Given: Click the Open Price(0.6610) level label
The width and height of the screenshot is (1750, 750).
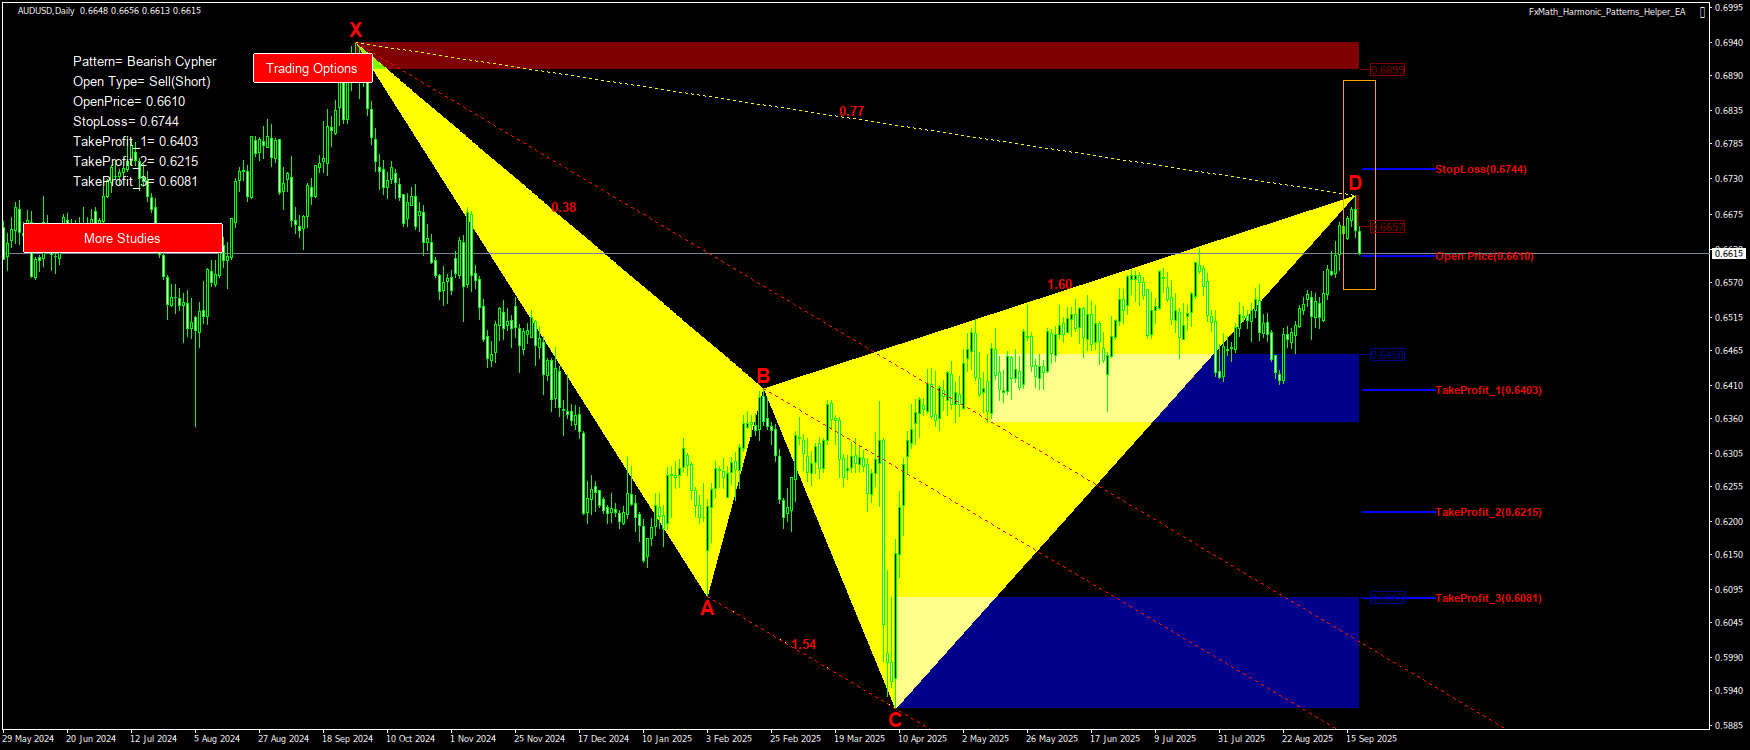Looking at the screenshot, I should pos(1484,256).
